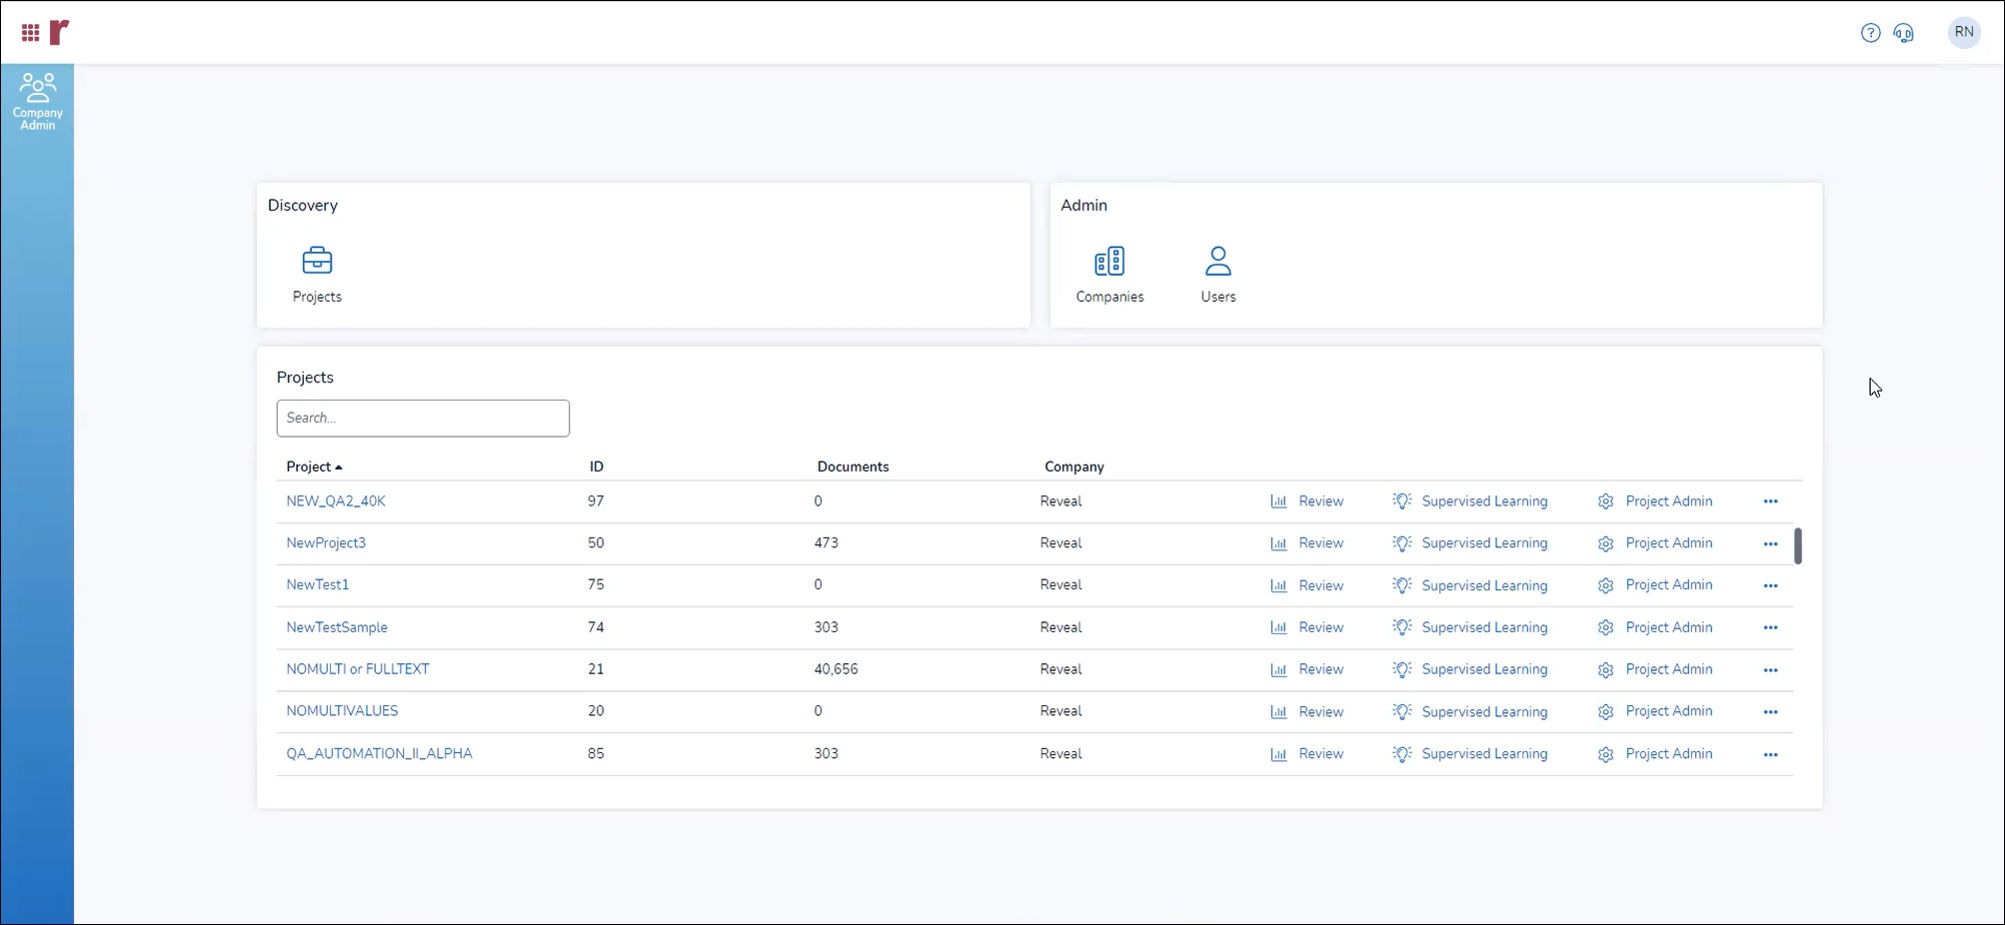2005x925 pixels.
Task: Open Companies in the Admin panel
Action: pyautogui.click(x=1109, y=273)
